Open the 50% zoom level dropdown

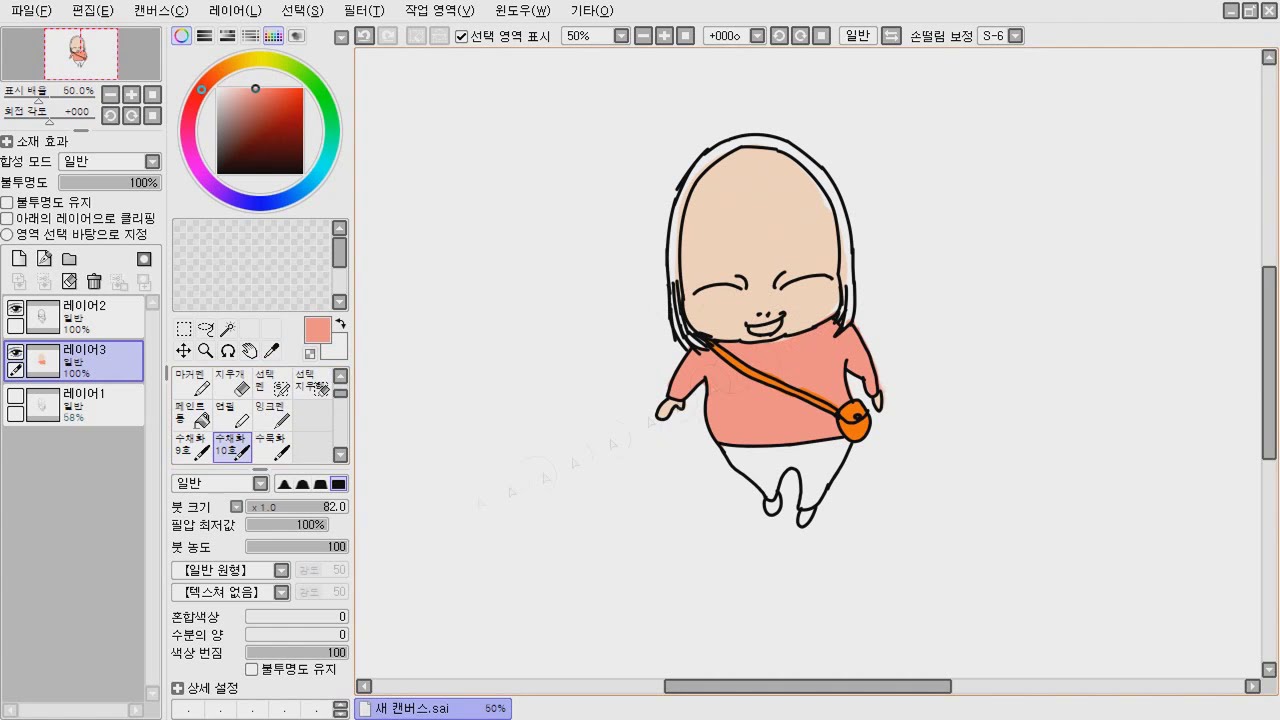tap(621, 36)
